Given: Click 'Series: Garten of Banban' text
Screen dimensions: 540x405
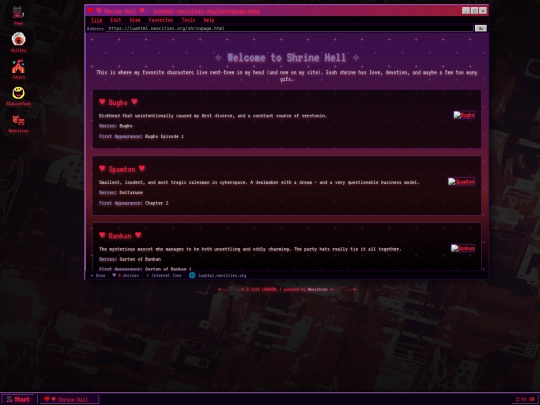Looking at the screenshot, I should [130, 259].
